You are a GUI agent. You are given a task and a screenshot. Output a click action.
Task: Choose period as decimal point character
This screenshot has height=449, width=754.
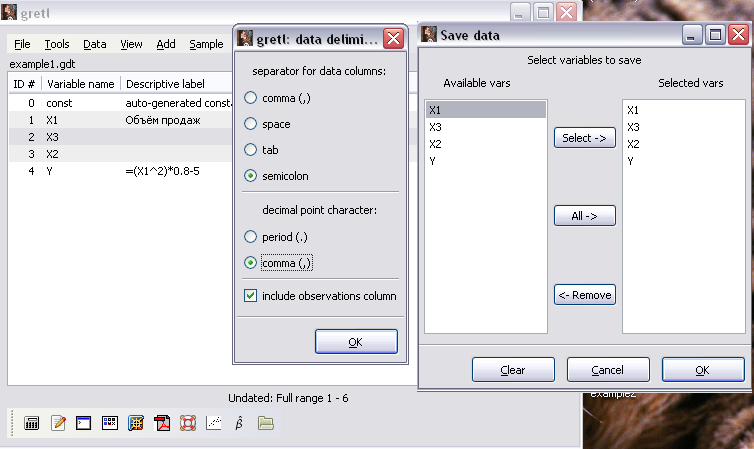coord(251,237)
